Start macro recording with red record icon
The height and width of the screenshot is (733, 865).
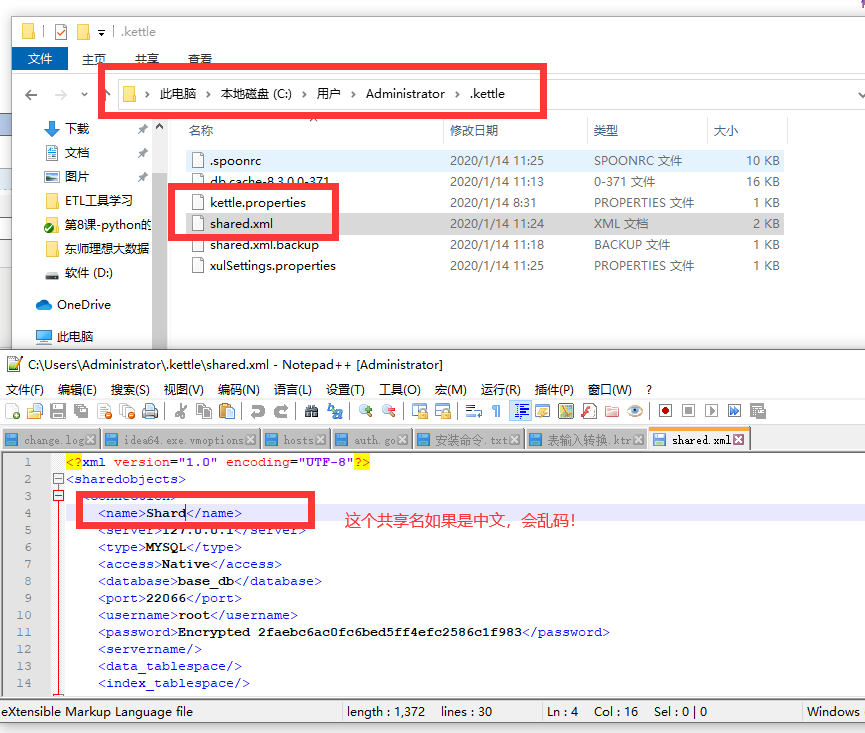click(664, 410)
